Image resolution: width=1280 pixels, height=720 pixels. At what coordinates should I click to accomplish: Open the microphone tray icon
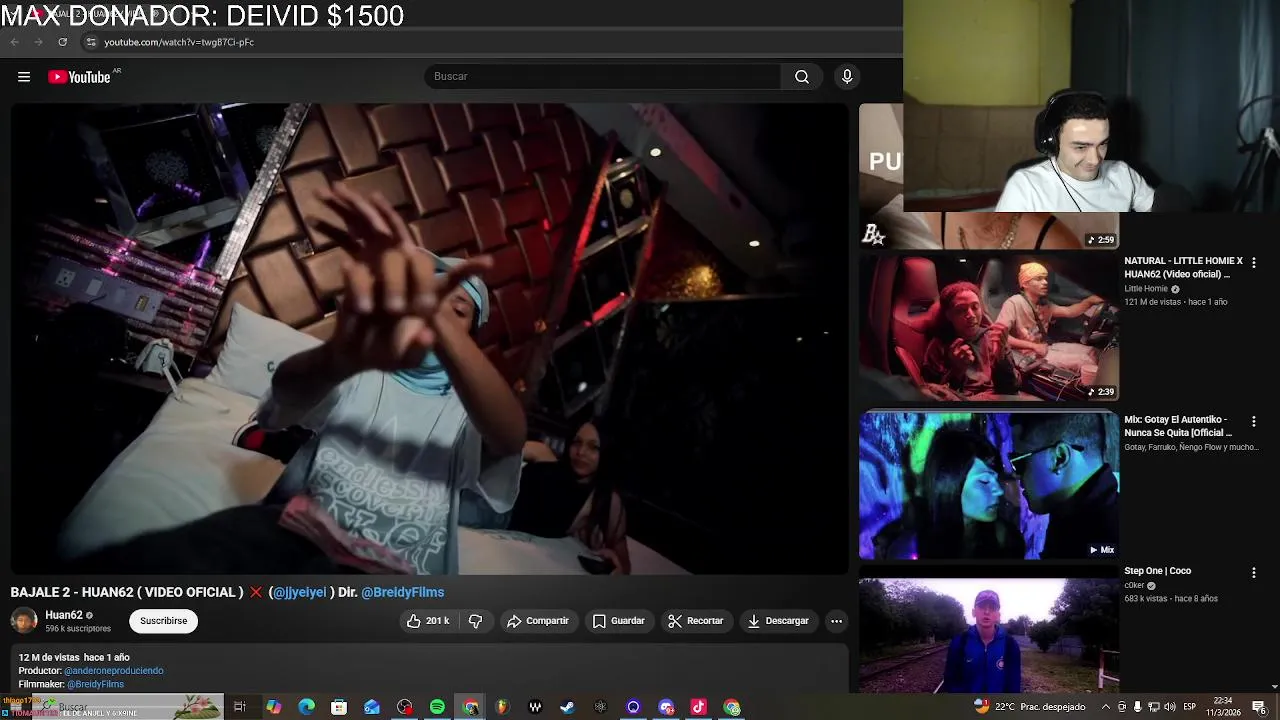coord(1137,707)
